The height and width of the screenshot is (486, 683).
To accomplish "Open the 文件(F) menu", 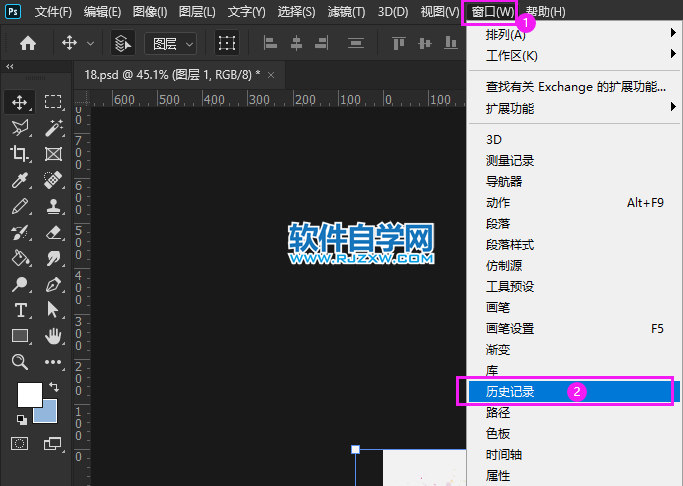I will click(x=53, y=12).
